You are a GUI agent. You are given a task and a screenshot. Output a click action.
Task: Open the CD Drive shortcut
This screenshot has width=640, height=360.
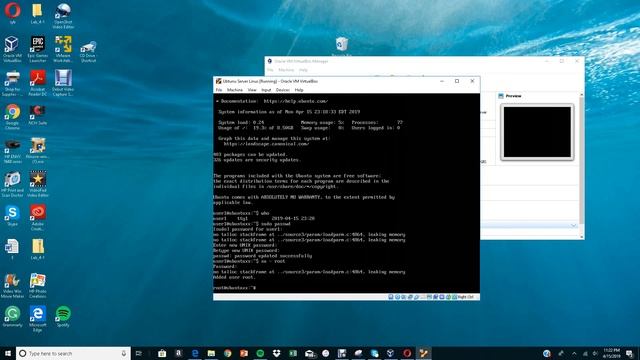(88, 51)
